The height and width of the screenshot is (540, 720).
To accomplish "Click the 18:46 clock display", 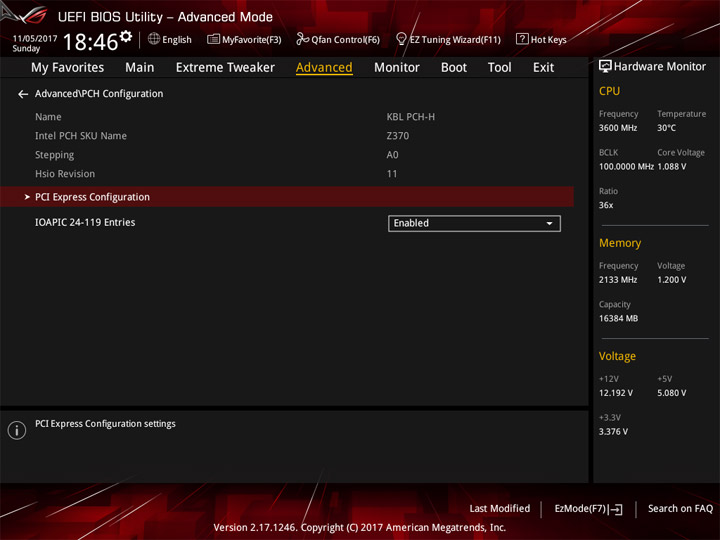I will click(x=90, y=42).
